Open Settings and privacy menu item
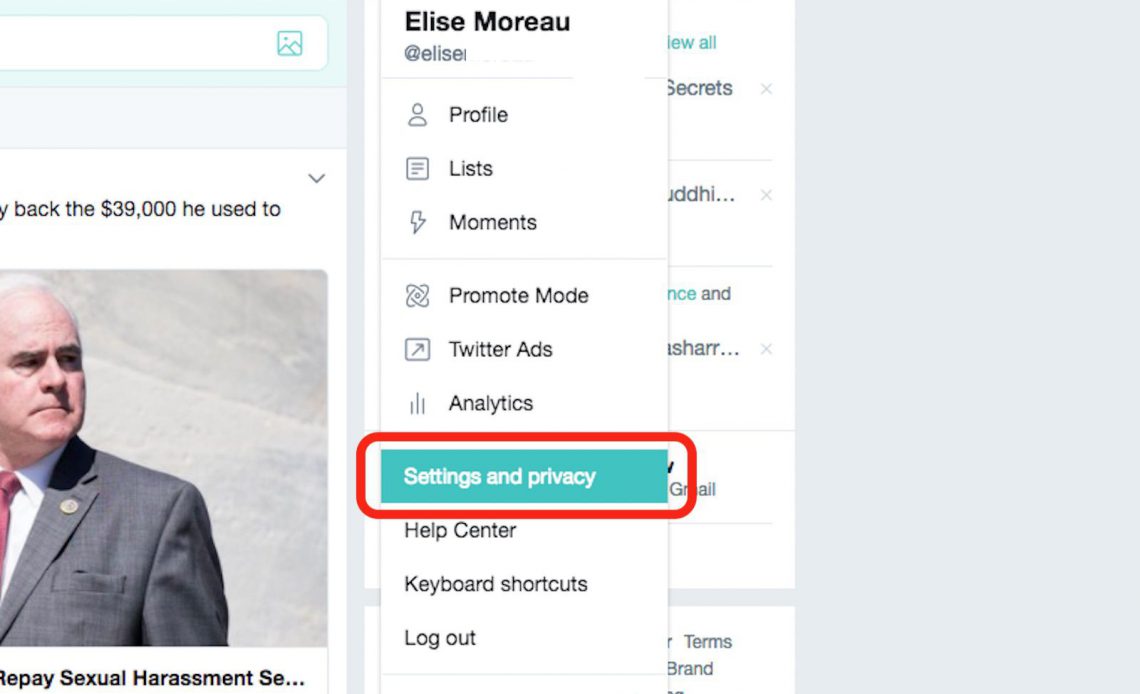The height and width of the screenshot is (694, 1140). coord(499,477)
